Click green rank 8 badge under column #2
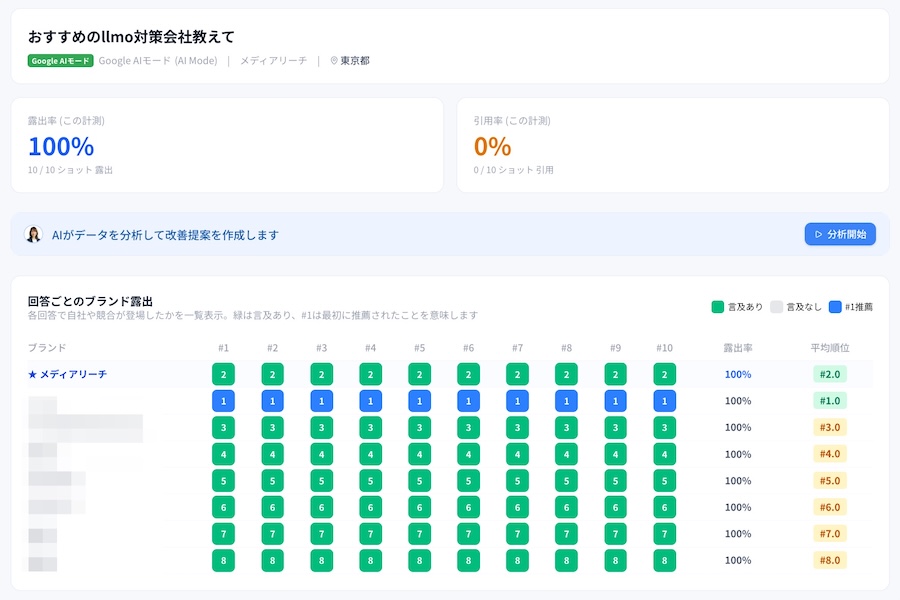 (x=273, y=560)
